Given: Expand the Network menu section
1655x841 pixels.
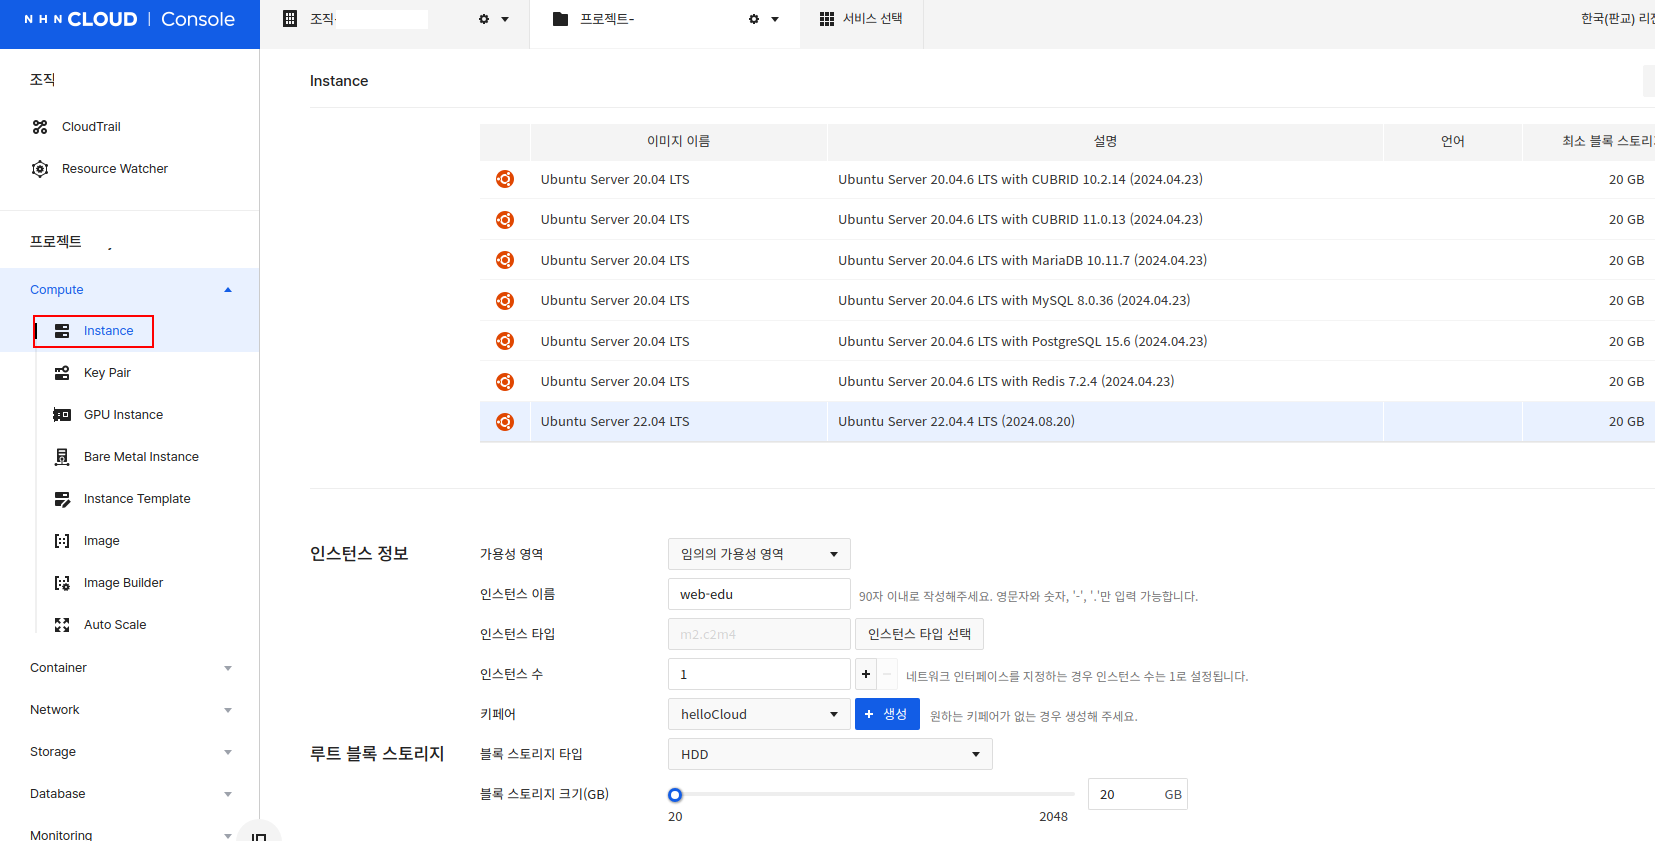Looking at the screenshot, I should [228, 710].
